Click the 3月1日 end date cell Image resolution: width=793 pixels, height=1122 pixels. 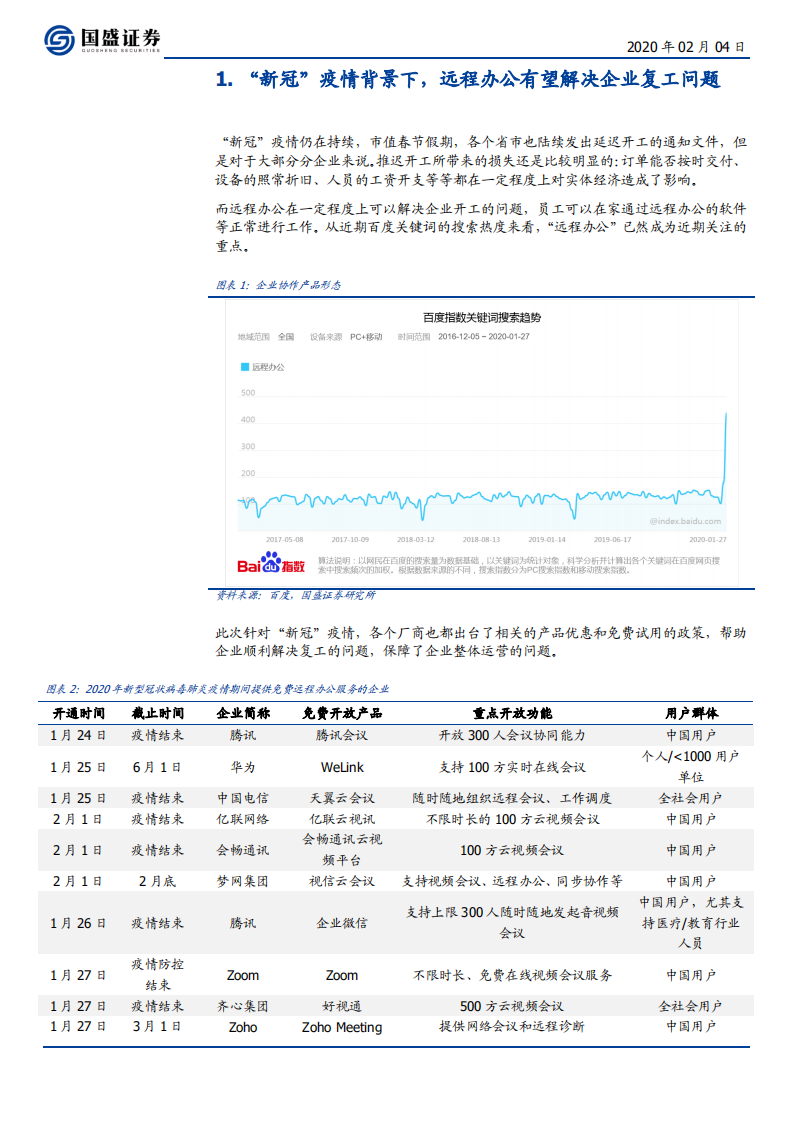pyautogui.click(x=157, y=1027)
